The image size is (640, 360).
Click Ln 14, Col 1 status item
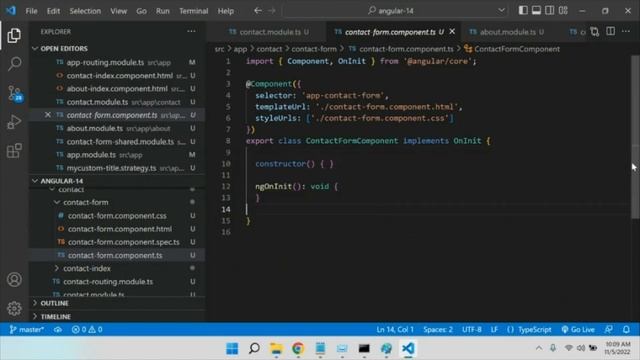395,329
